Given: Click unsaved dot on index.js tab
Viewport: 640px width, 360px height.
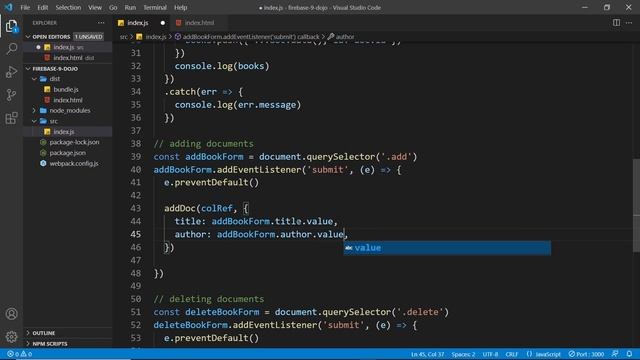Looking at the screenshot, I should pyautogui.click(x=163, y=23).
